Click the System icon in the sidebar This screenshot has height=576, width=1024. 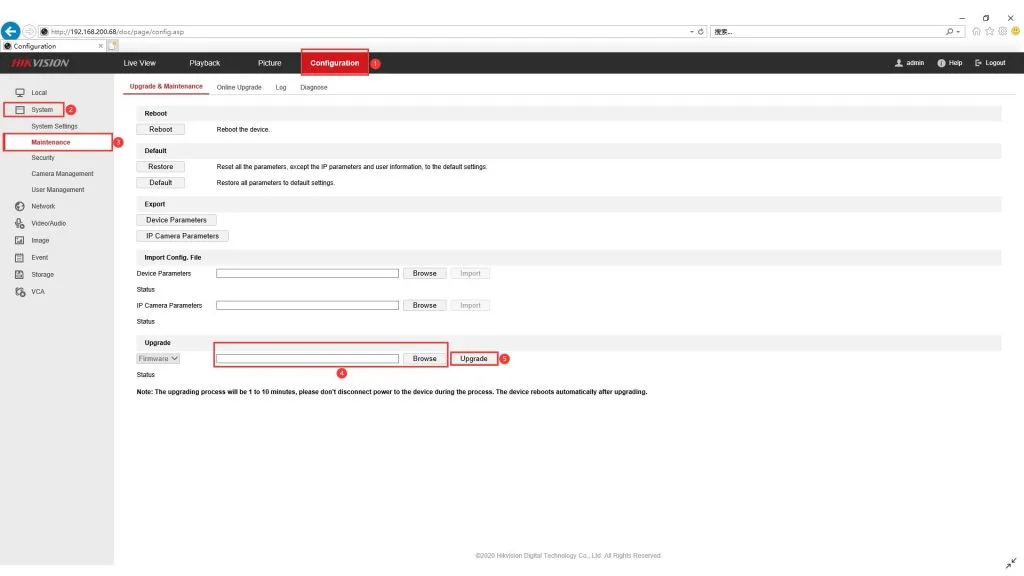[20, 110]
